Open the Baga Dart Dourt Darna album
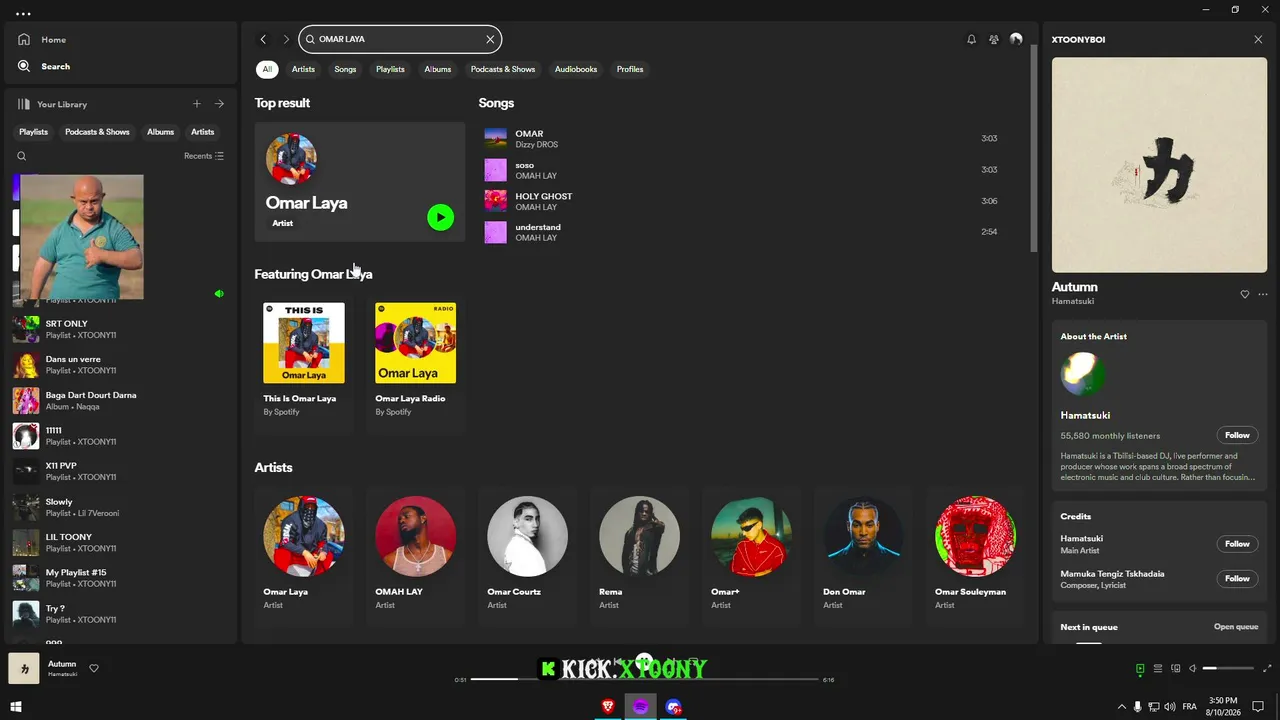The image size is (1280, 720). 120,401
